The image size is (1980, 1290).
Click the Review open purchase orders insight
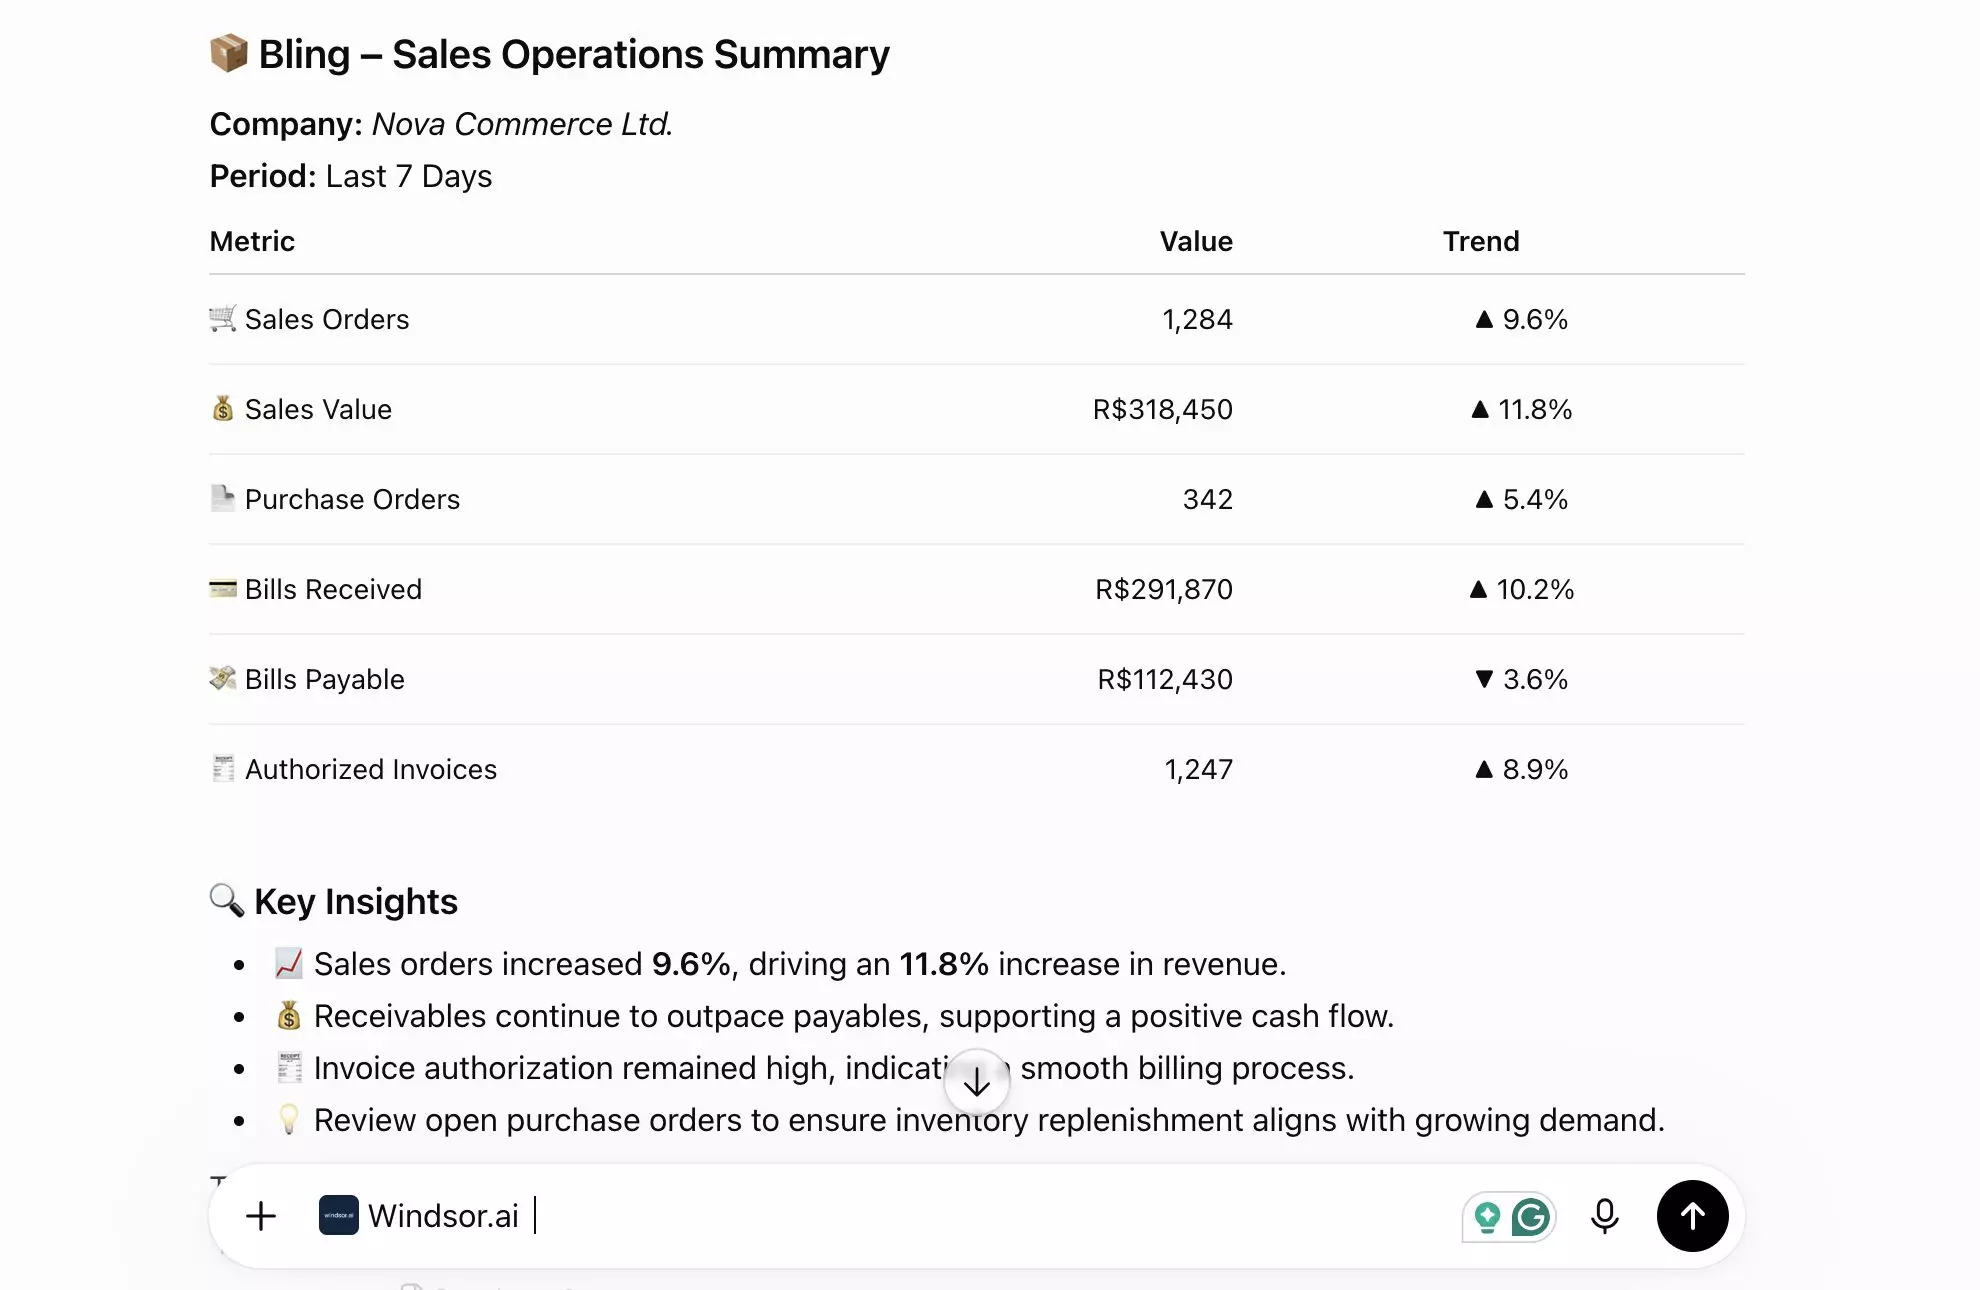(x=989, y=1120)
